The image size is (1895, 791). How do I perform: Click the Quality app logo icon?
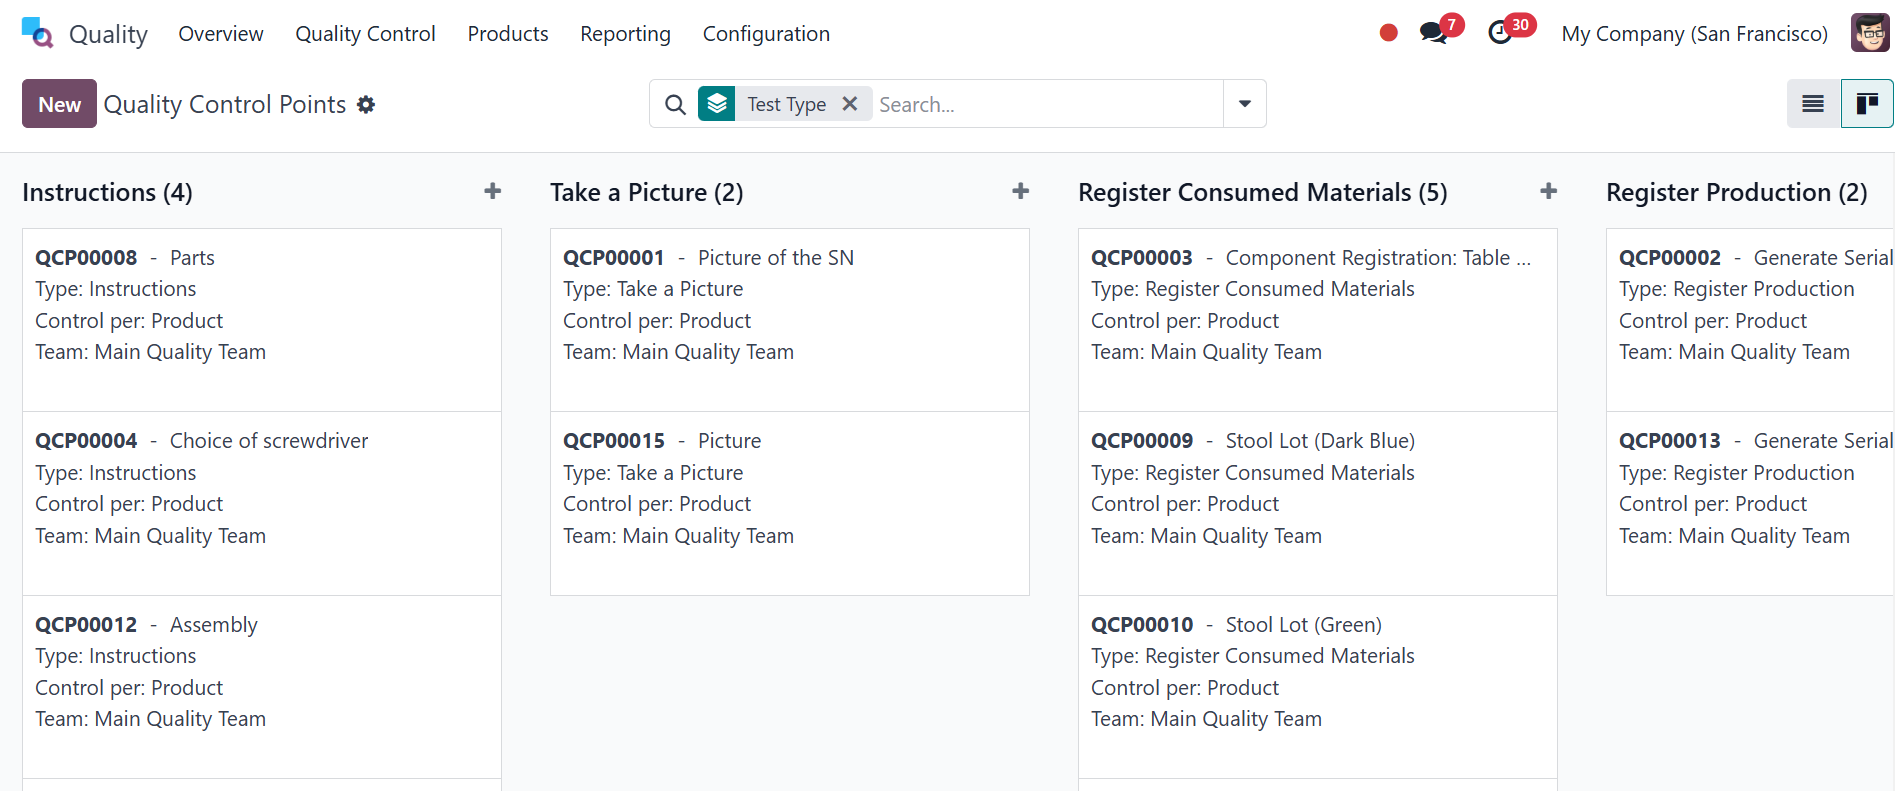37,33
